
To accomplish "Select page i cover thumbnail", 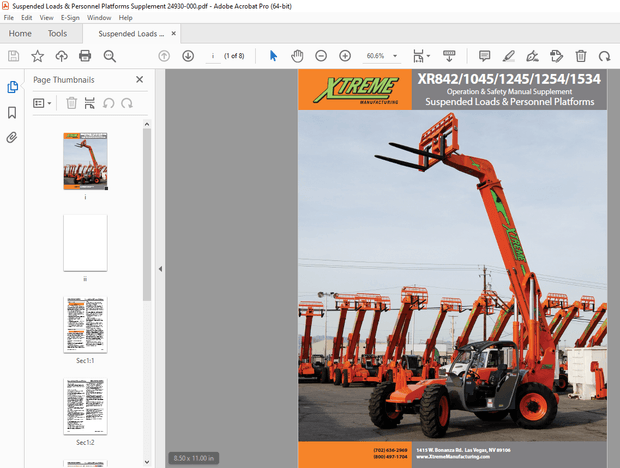I will pos(85,161).
